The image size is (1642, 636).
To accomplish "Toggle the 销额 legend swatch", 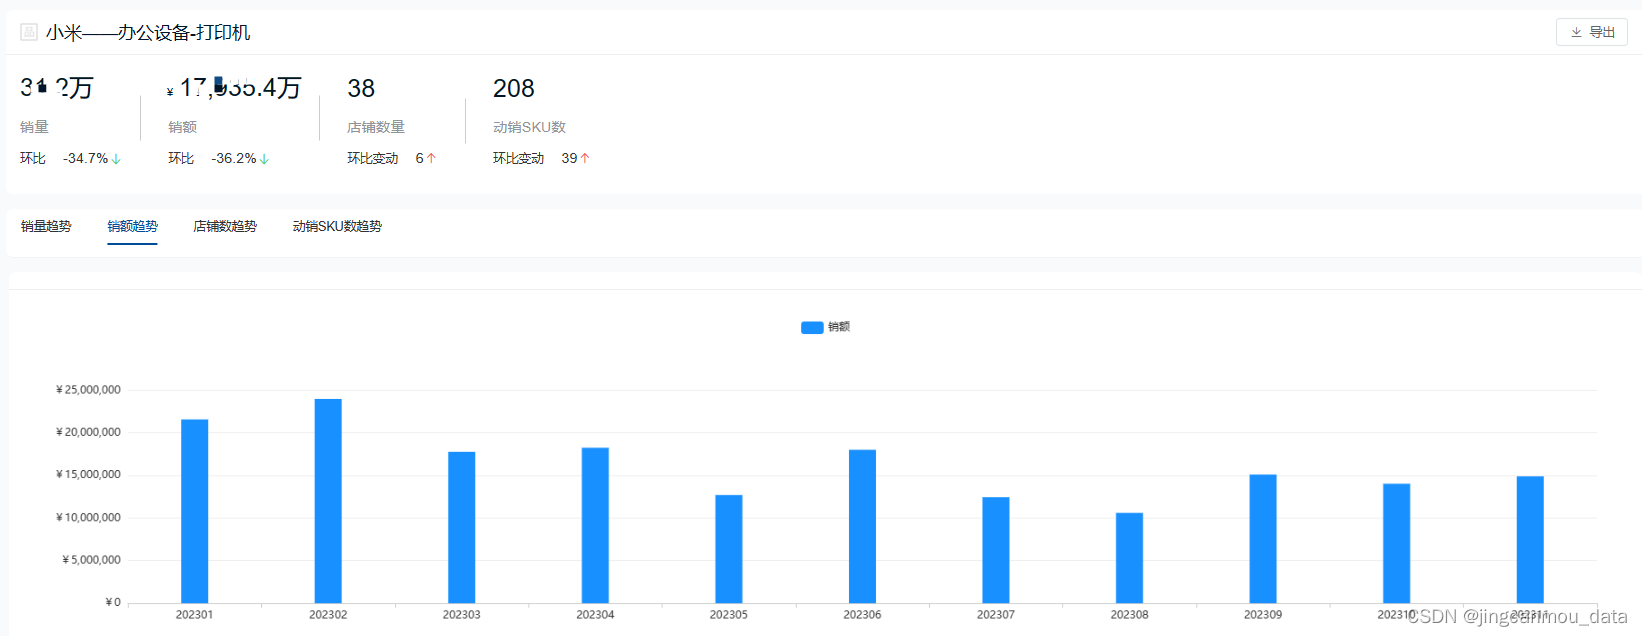I will pos(812,327).
